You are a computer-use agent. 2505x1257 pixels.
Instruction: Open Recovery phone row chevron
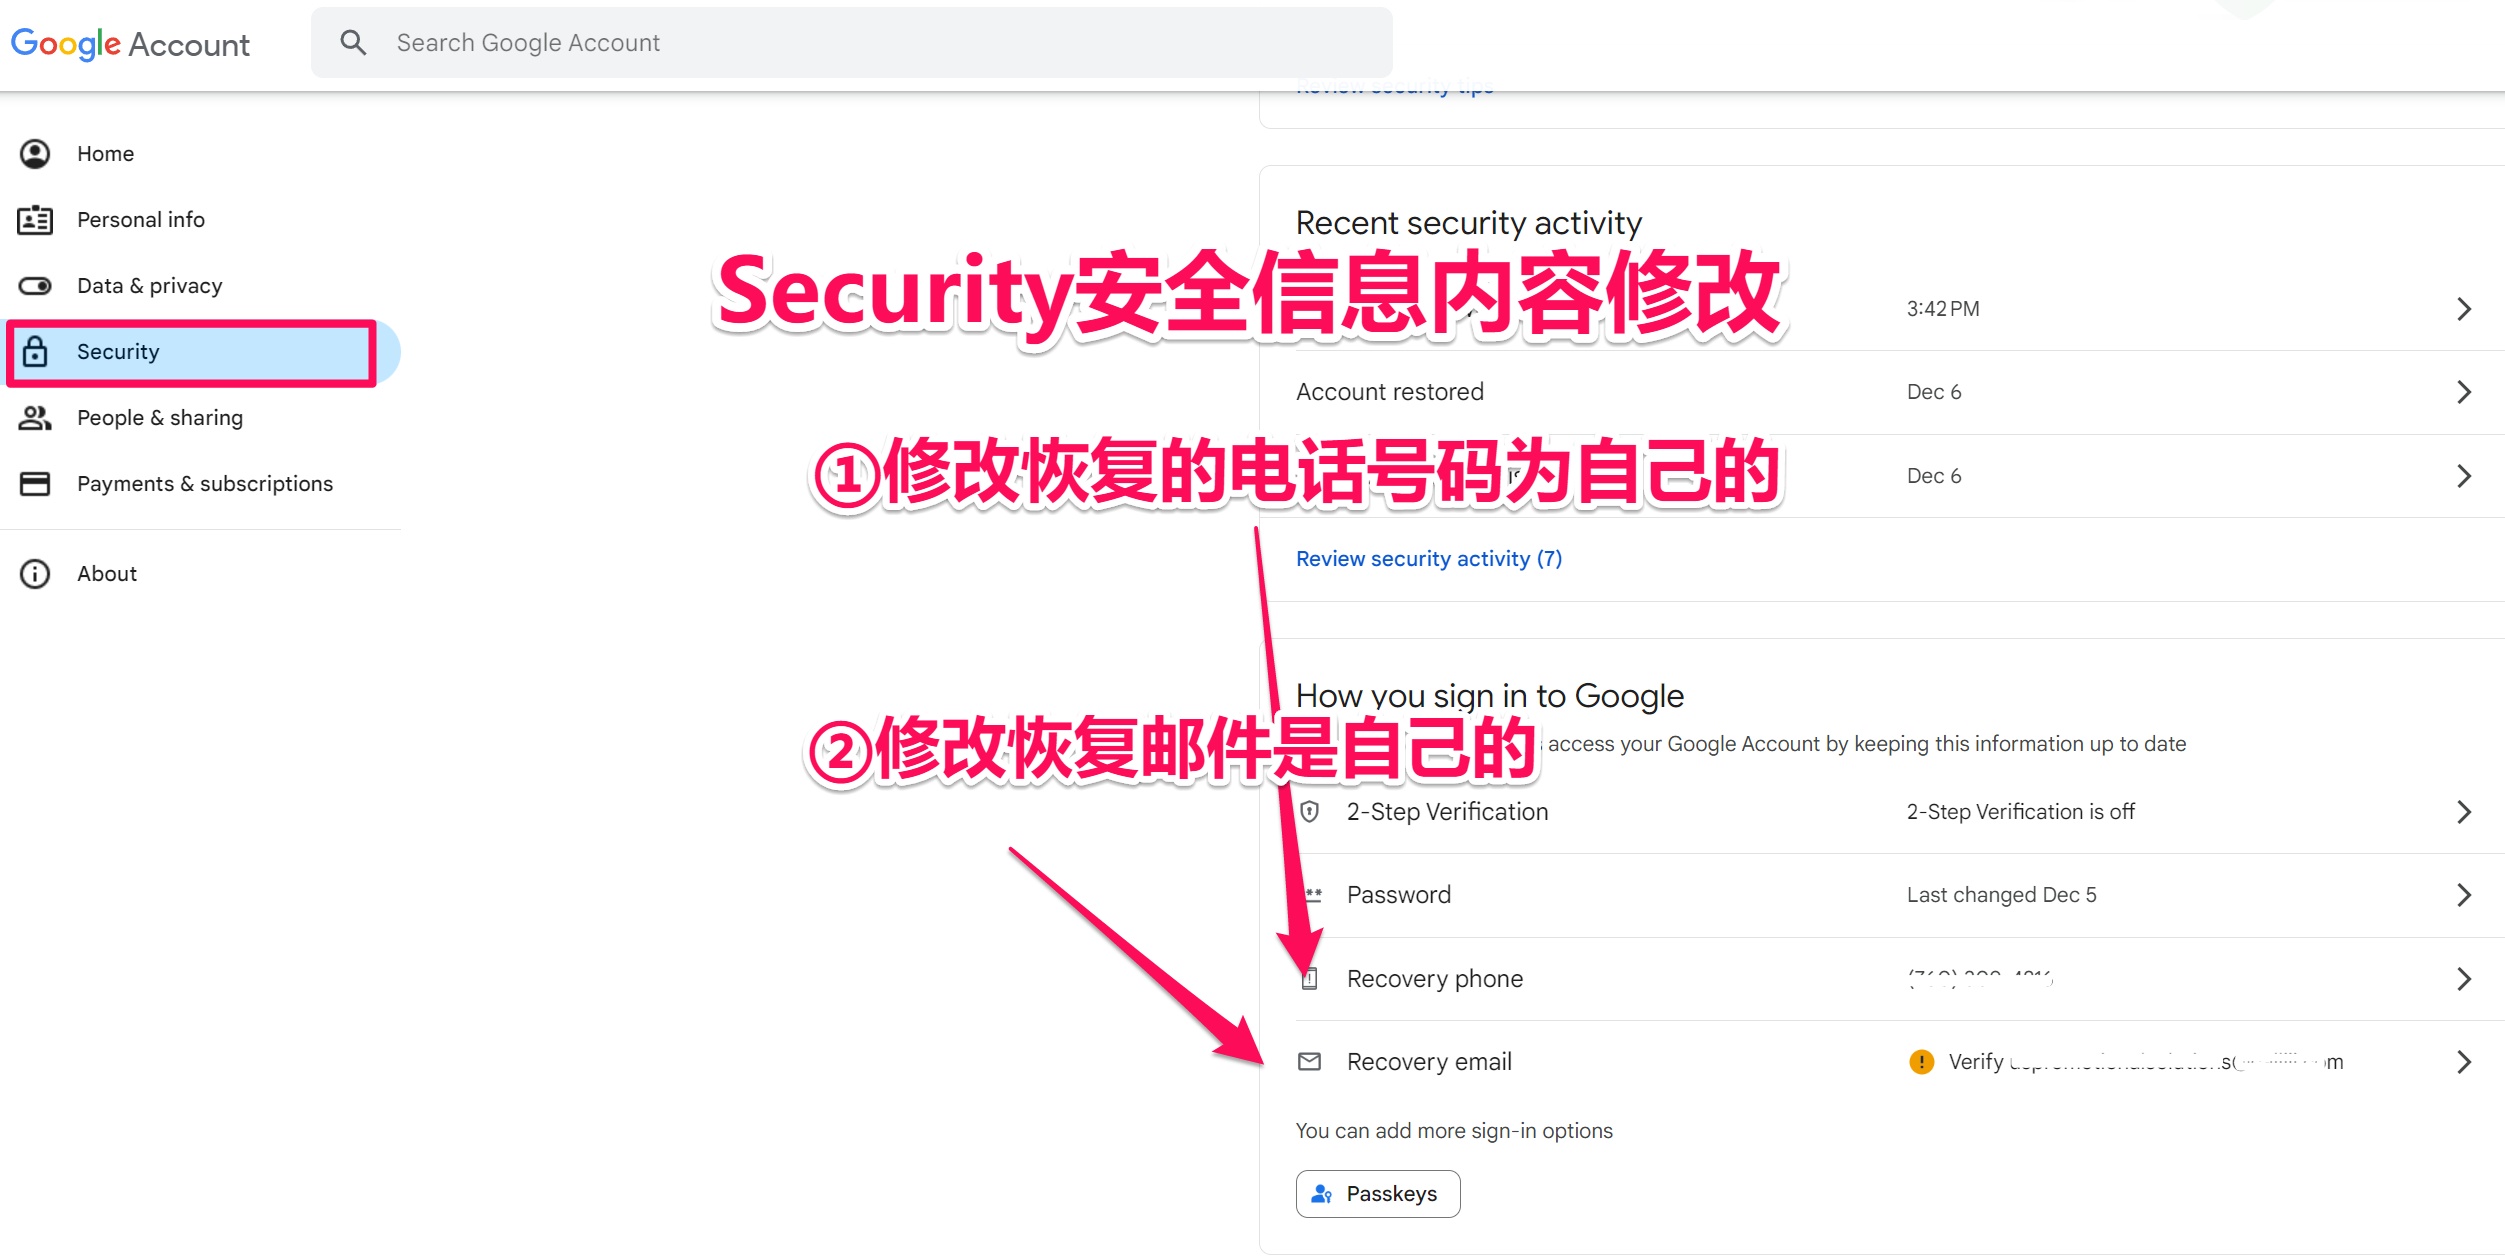(x=2463, y=979)
